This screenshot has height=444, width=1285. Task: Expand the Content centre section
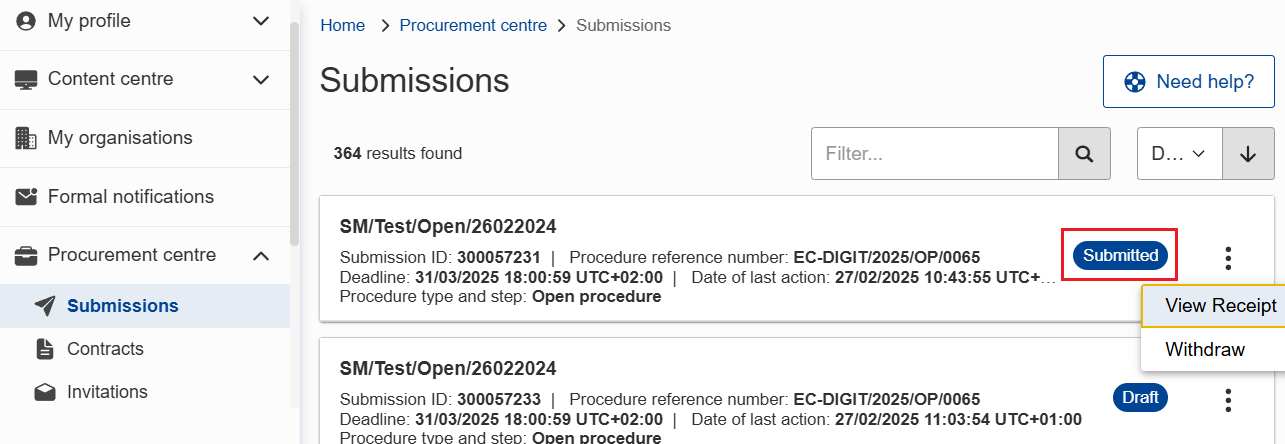(x=261, y=80)
